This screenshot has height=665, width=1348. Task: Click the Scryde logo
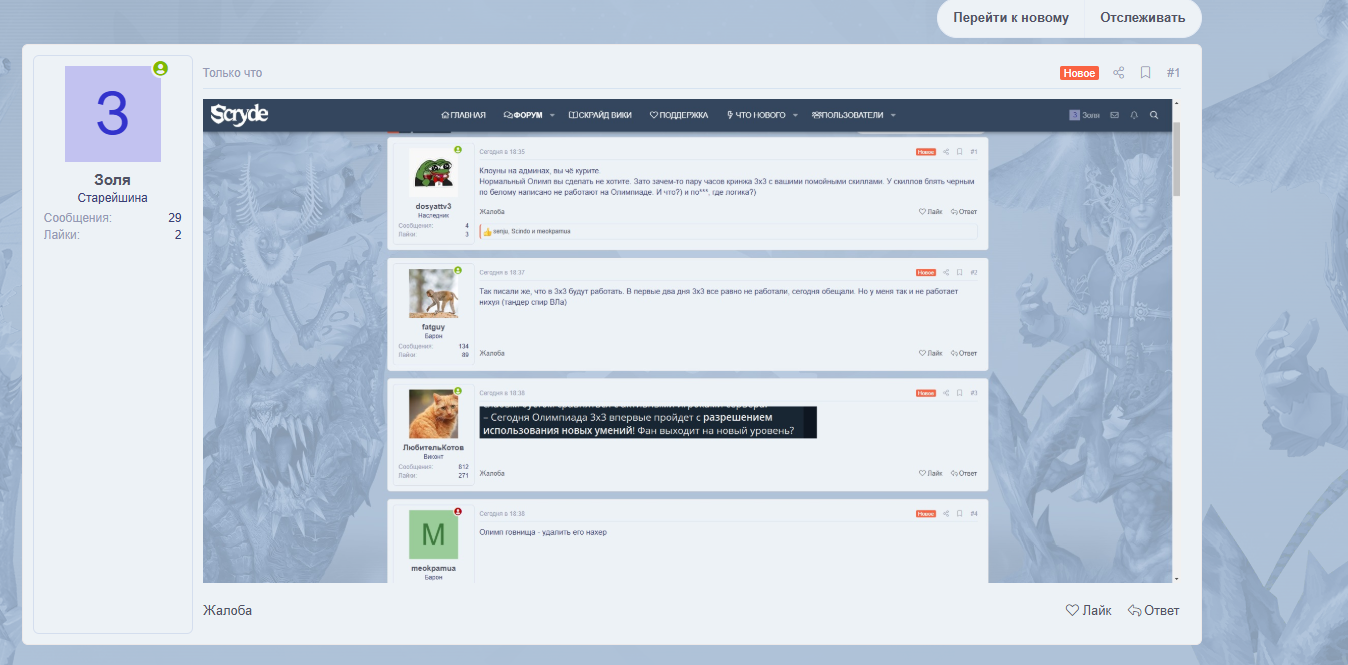(239, 115)
